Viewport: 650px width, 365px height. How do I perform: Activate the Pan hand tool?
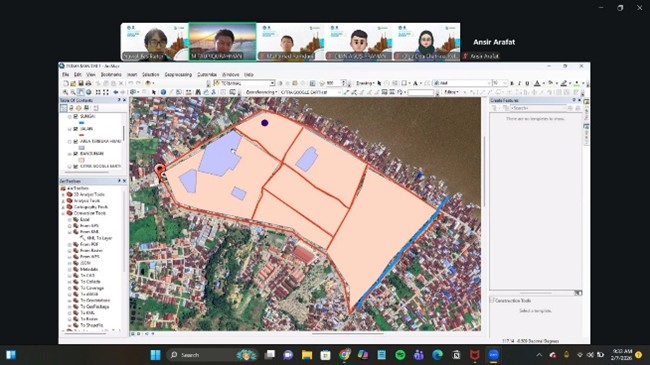point(81,92)
